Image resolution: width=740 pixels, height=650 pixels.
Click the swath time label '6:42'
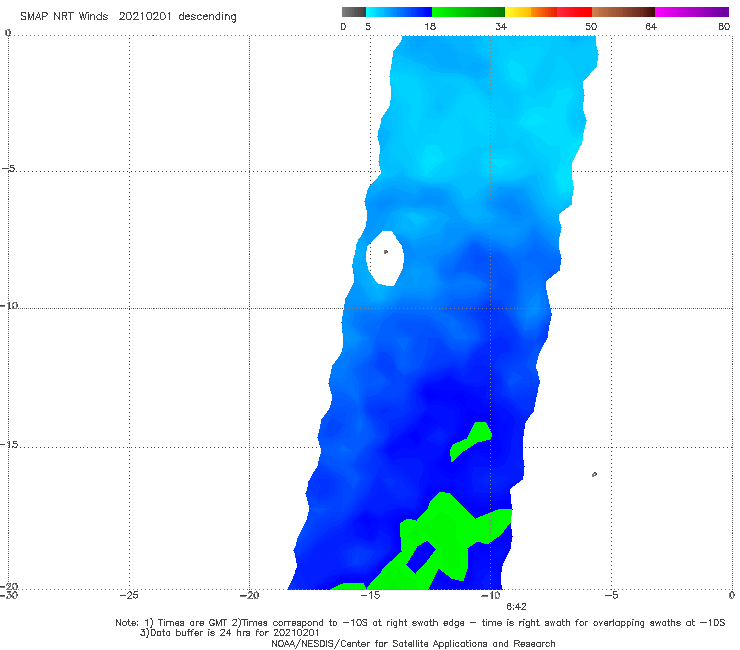pyautogui.click(x=516, y=607)
